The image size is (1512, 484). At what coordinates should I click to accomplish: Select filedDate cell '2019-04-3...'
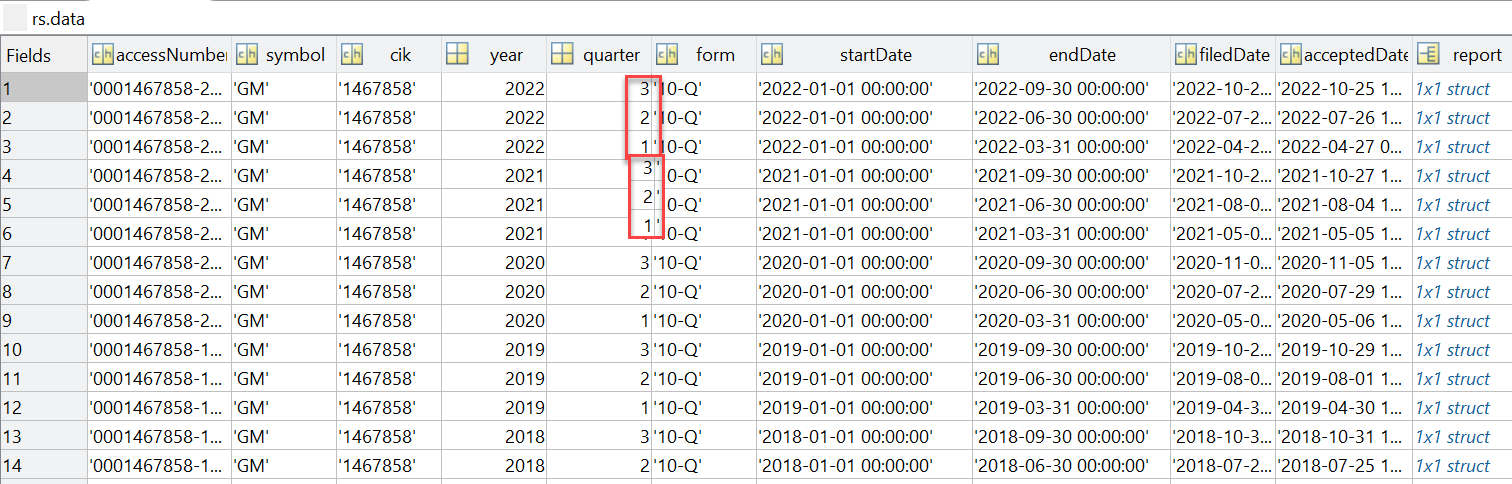tap(1223, 407)
